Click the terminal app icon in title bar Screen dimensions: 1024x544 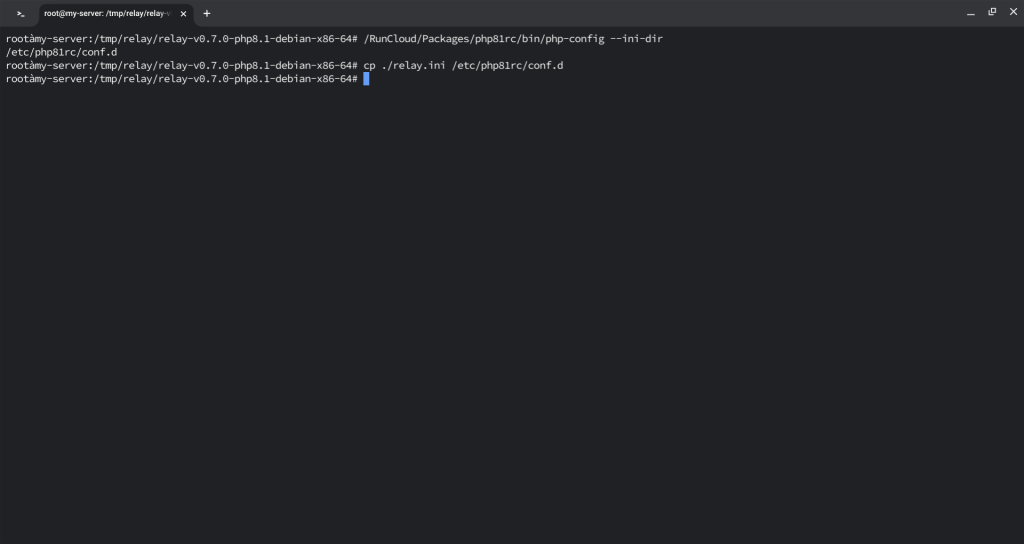[21, 13]
